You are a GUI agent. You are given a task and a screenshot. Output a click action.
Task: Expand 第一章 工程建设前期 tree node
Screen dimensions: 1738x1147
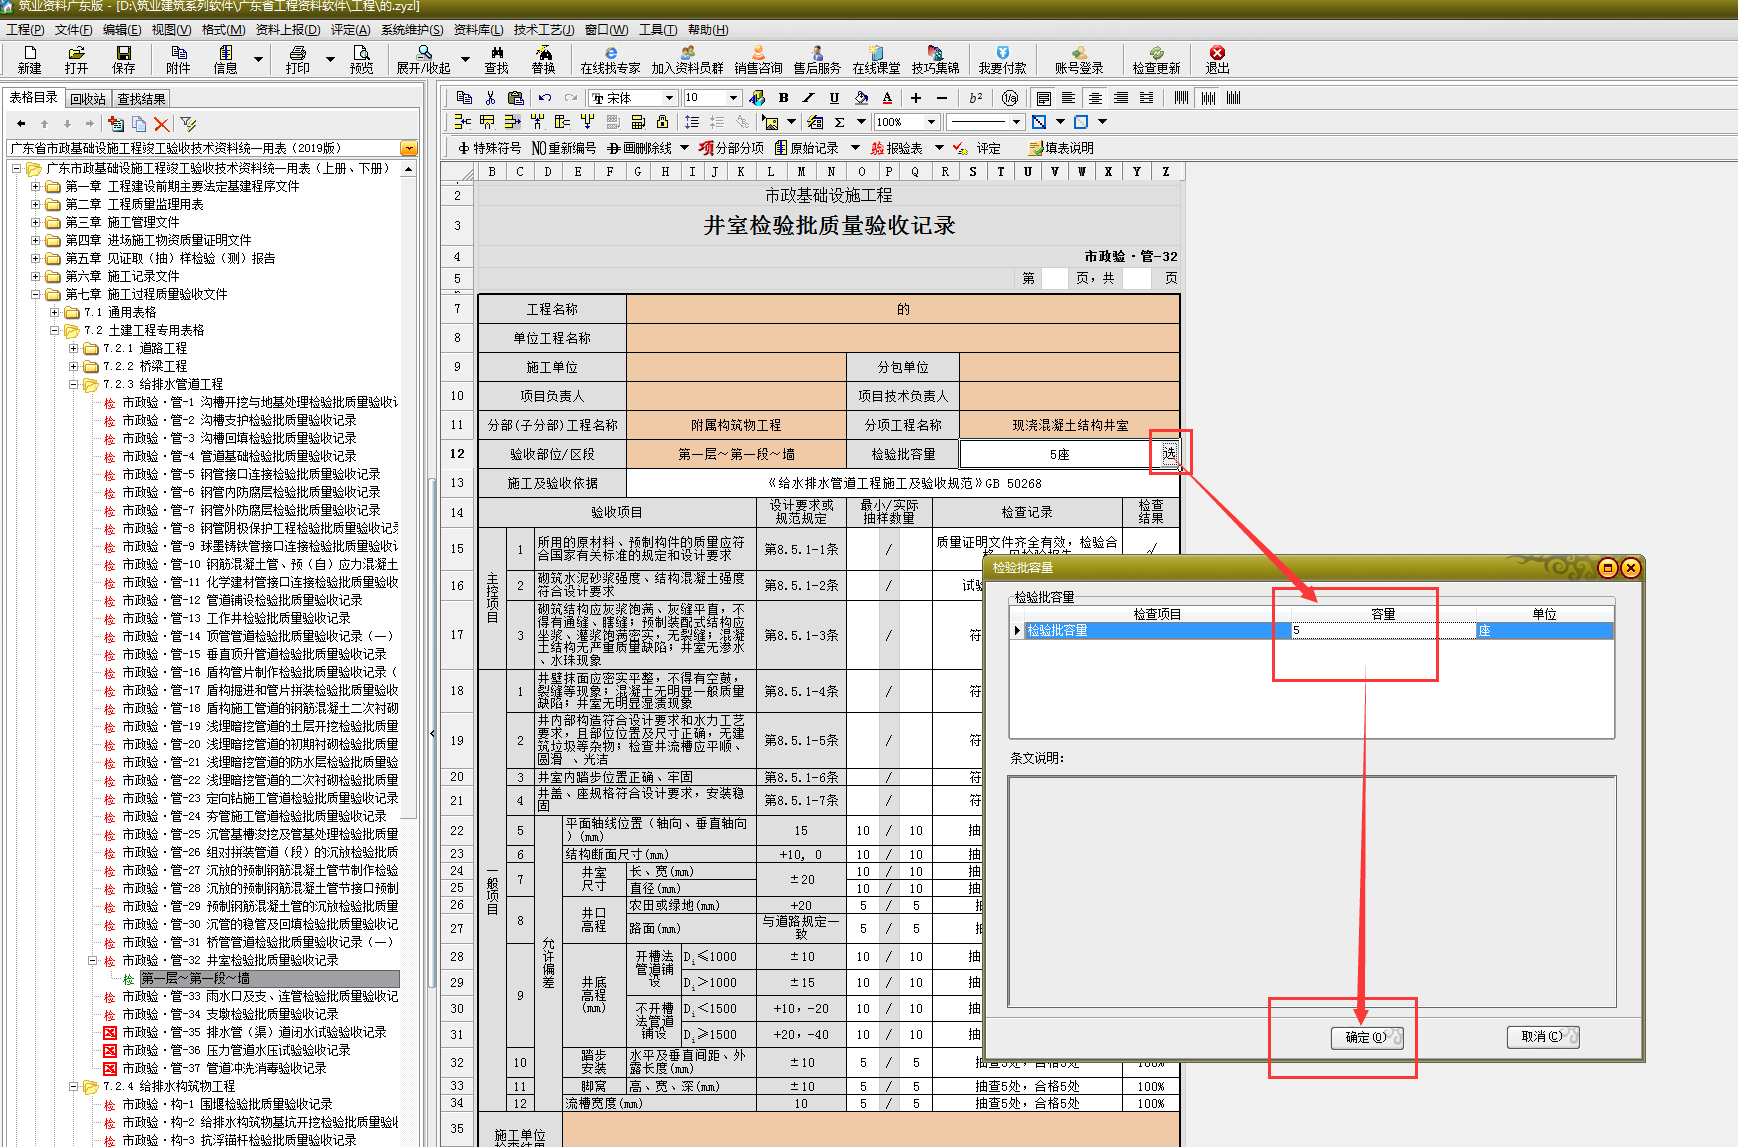tap(36, 187)
